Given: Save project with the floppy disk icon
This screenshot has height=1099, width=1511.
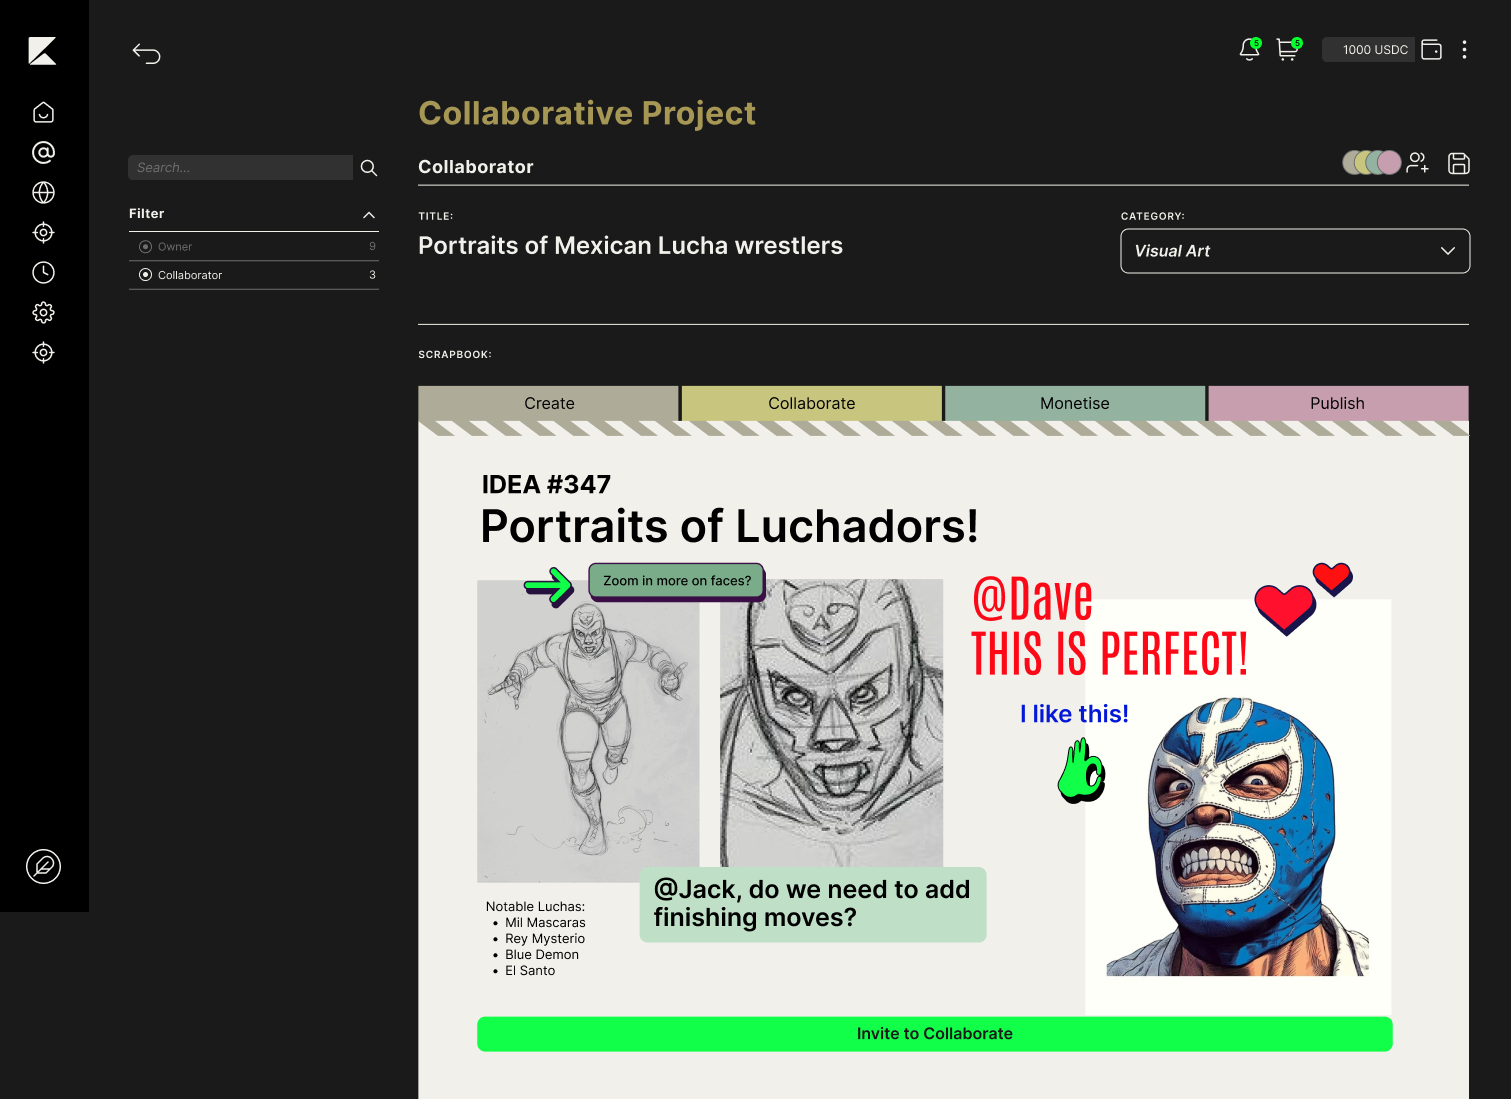Looking at the screenshot, I should coord(1459,163).
